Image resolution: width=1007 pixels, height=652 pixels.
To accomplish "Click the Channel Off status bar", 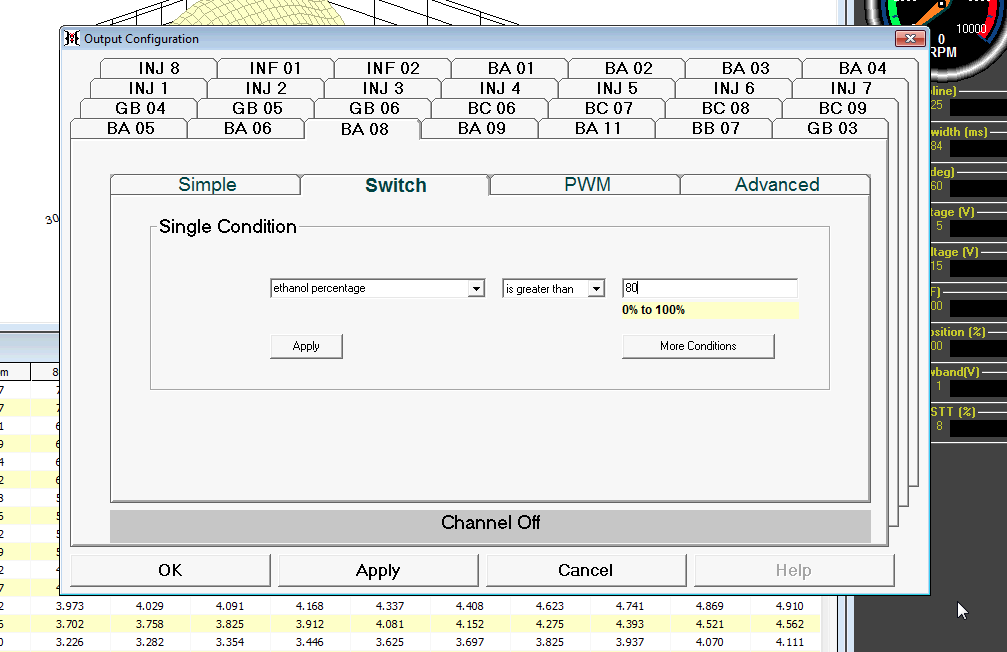I will [490, 523].
